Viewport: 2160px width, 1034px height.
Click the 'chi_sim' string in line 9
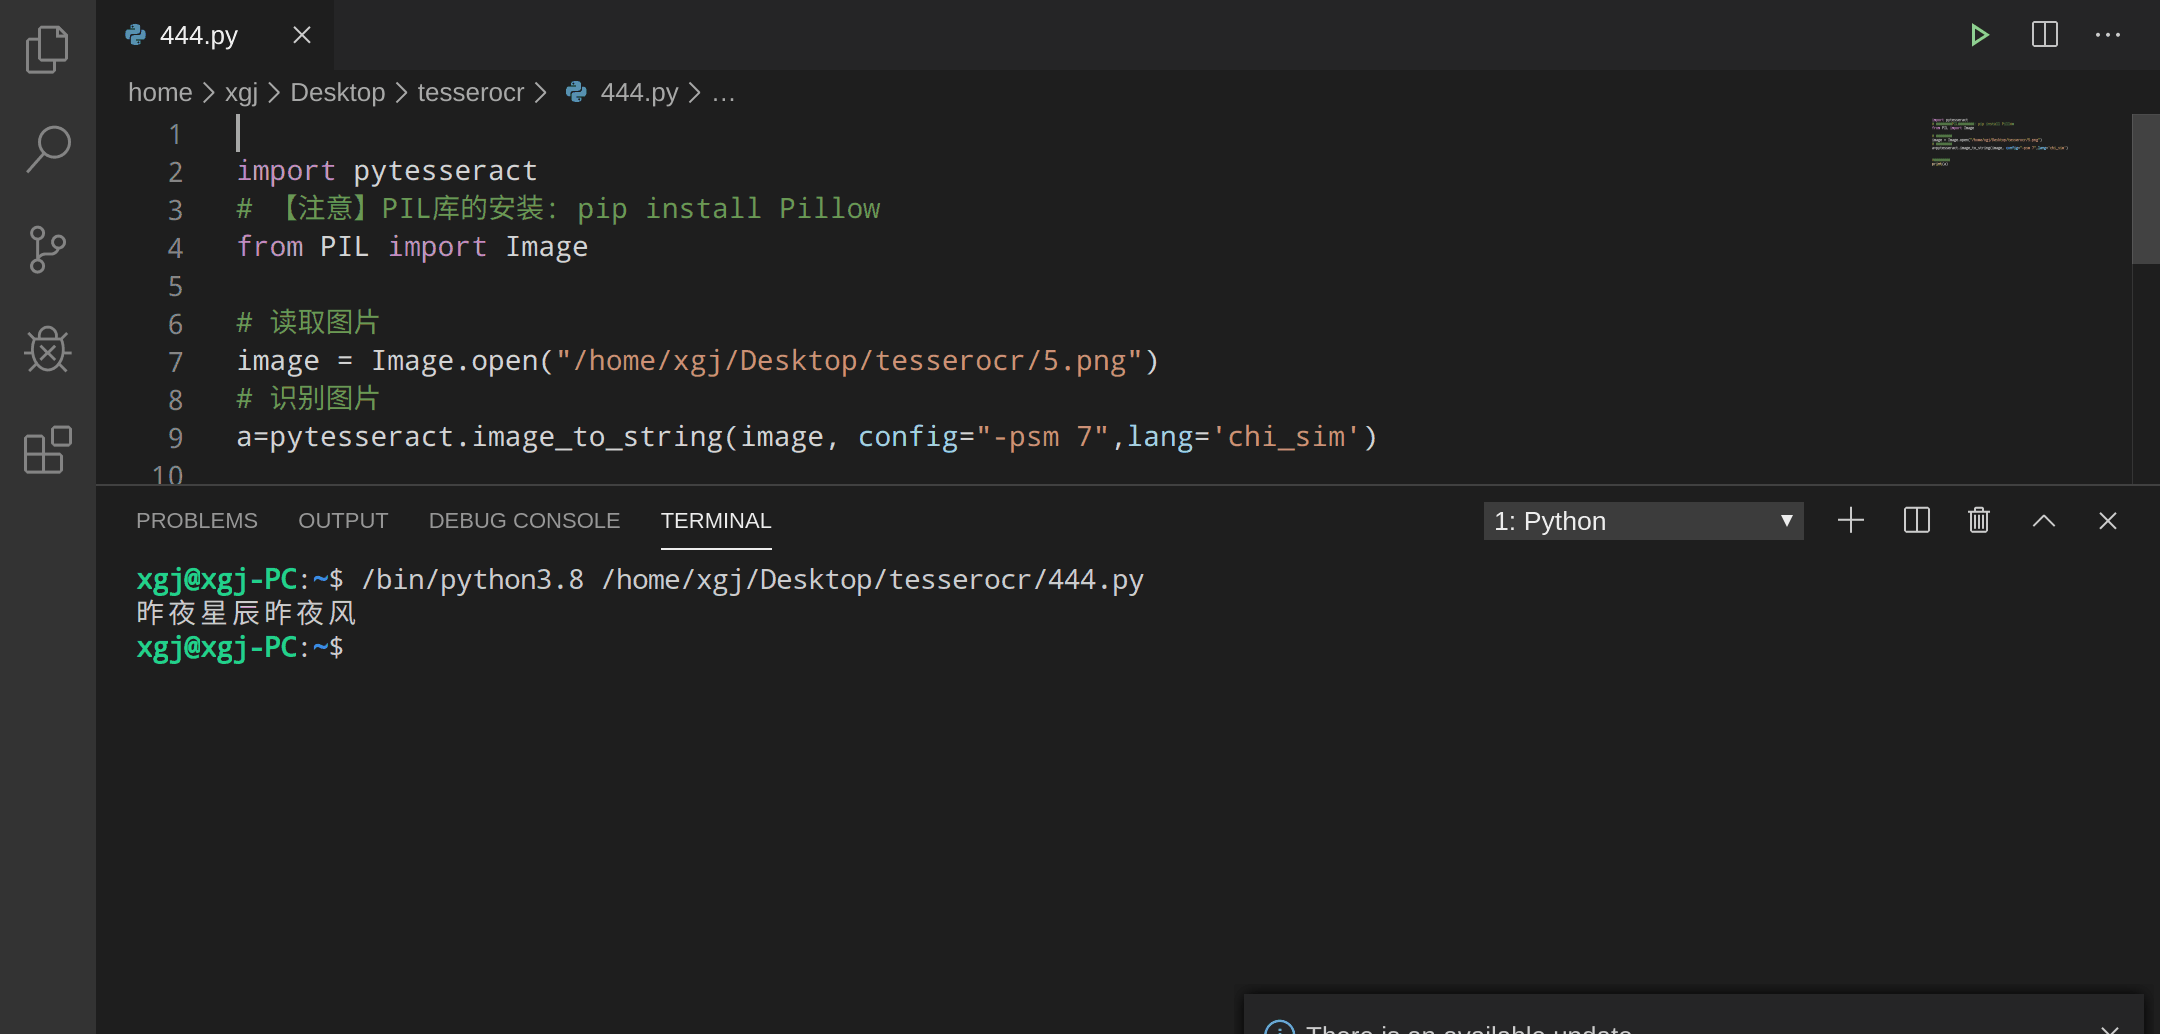(1286, 437)
